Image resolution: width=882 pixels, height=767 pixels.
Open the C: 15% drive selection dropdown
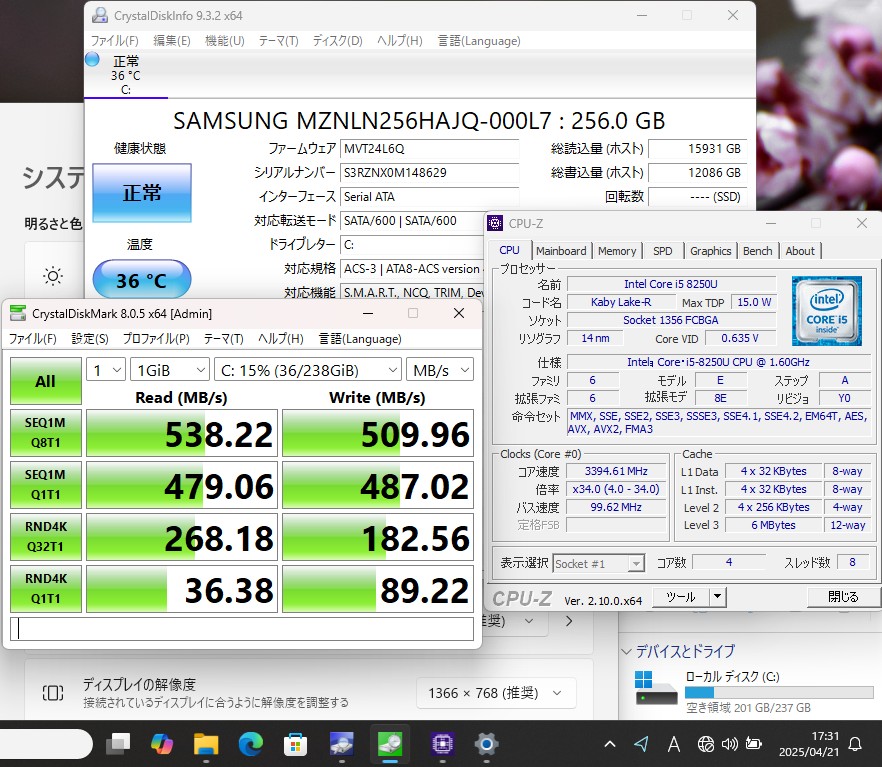pyautogui.click(x=308, y=370)
